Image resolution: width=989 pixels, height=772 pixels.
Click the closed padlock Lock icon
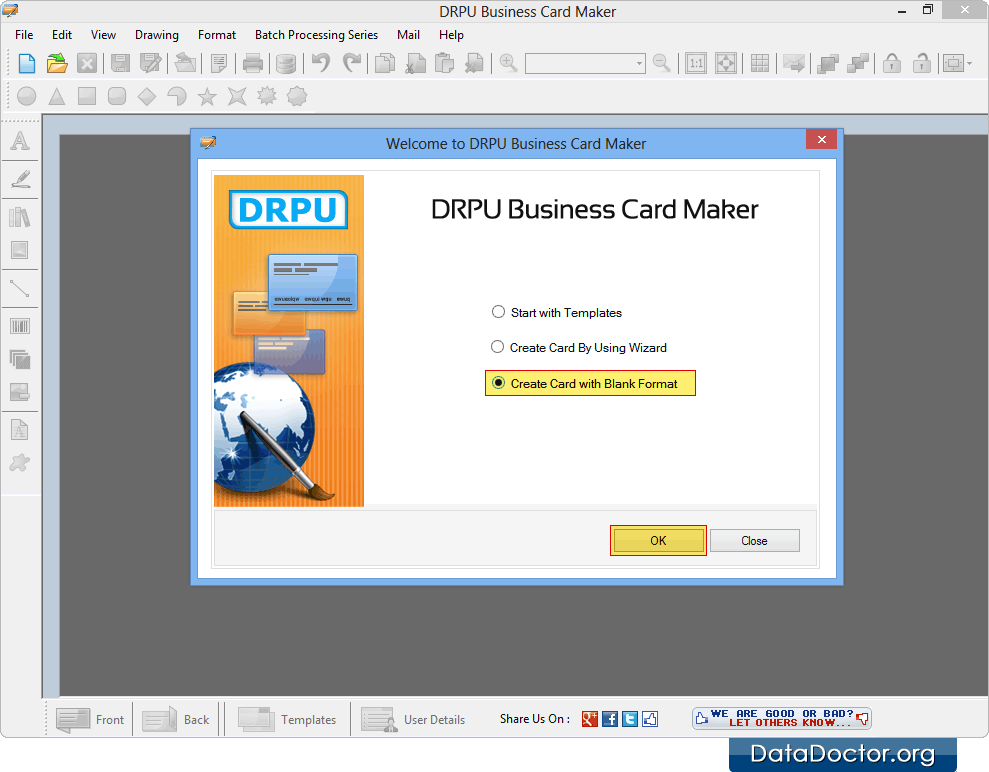pyautogui.click(x=891, y=63)
